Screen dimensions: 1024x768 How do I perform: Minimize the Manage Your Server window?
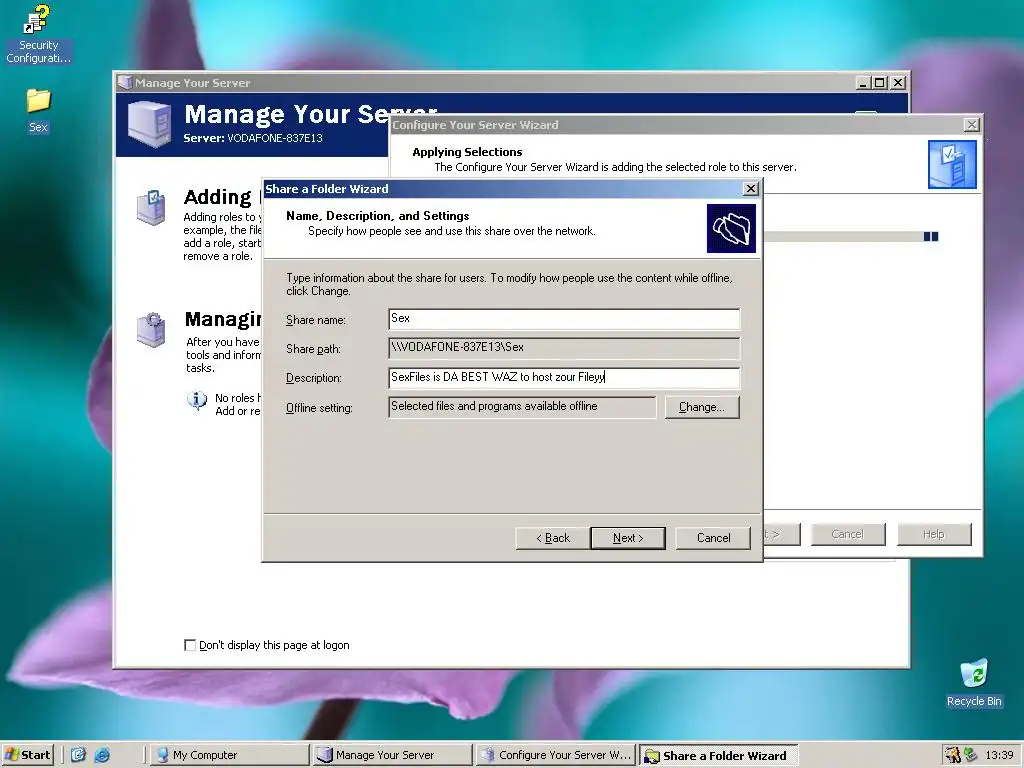click(x=863, y=83)
